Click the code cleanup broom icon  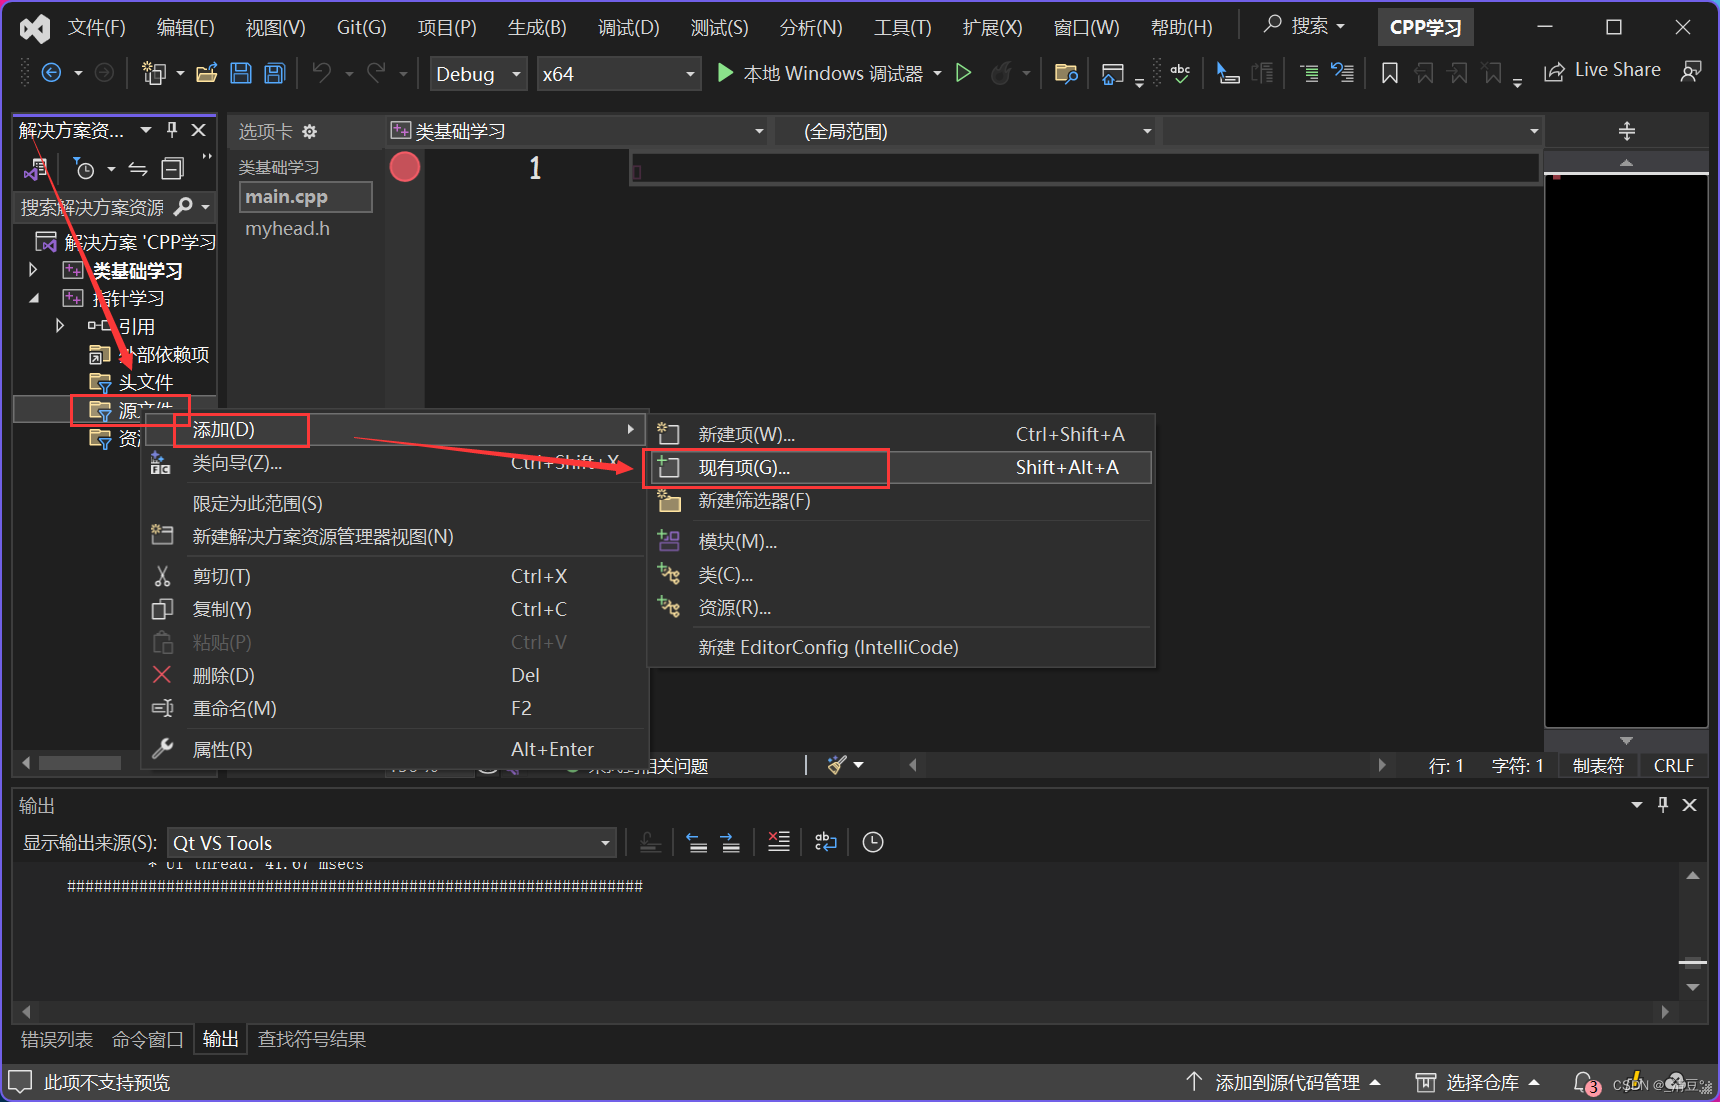point(837,765)
